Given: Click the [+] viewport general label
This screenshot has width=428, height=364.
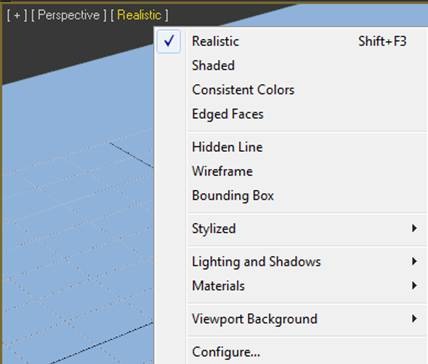Looking at the screenshot, I should pos(17,15).
